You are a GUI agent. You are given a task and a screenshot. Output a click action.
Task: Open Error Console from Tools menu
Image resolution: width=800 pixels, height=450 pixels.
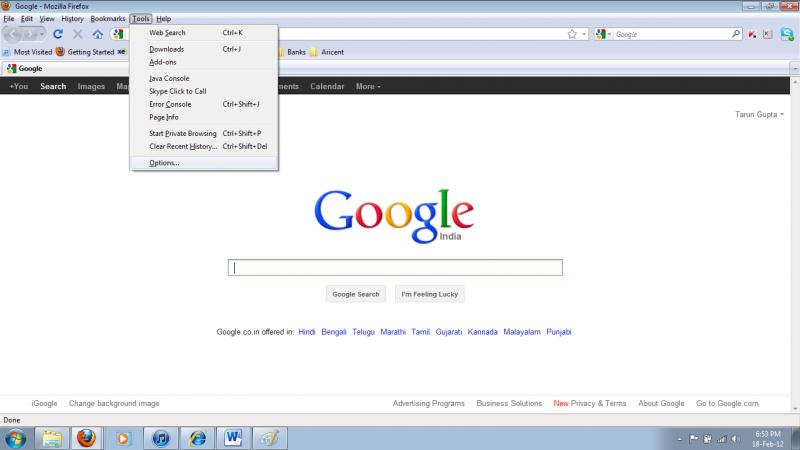(x=204, y=104)
